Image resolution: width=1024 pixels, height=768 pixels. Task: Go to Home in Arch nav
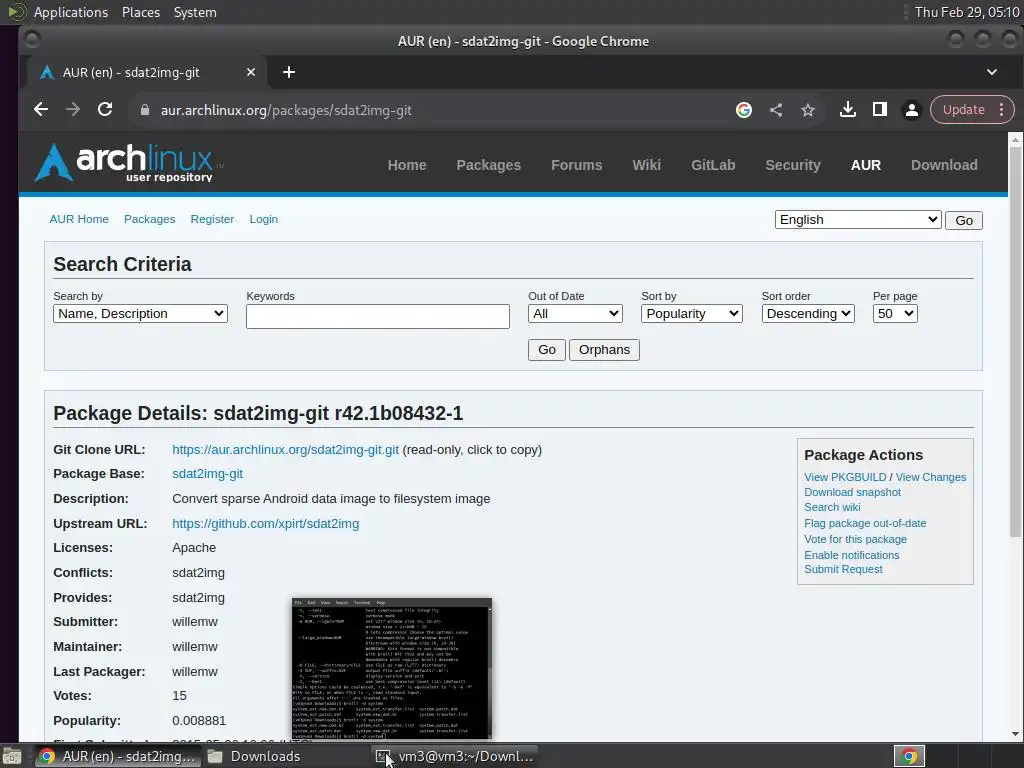[x=407, y=165]
